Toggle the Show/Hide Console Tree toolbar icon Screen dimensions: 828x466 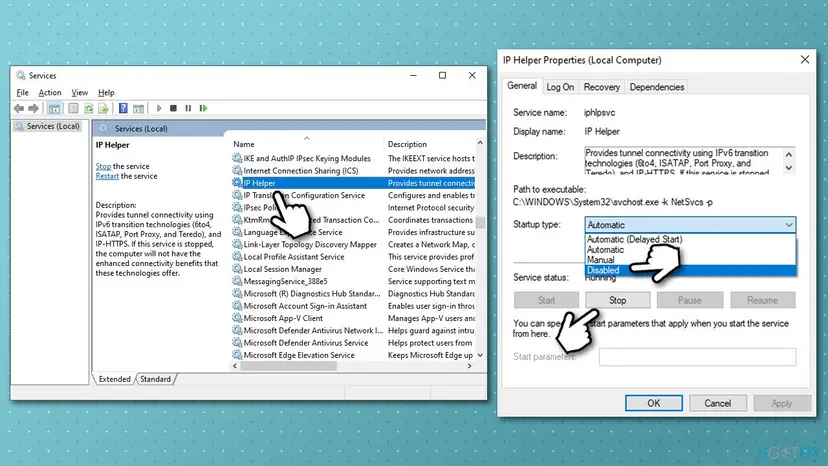tap(54, 108)
